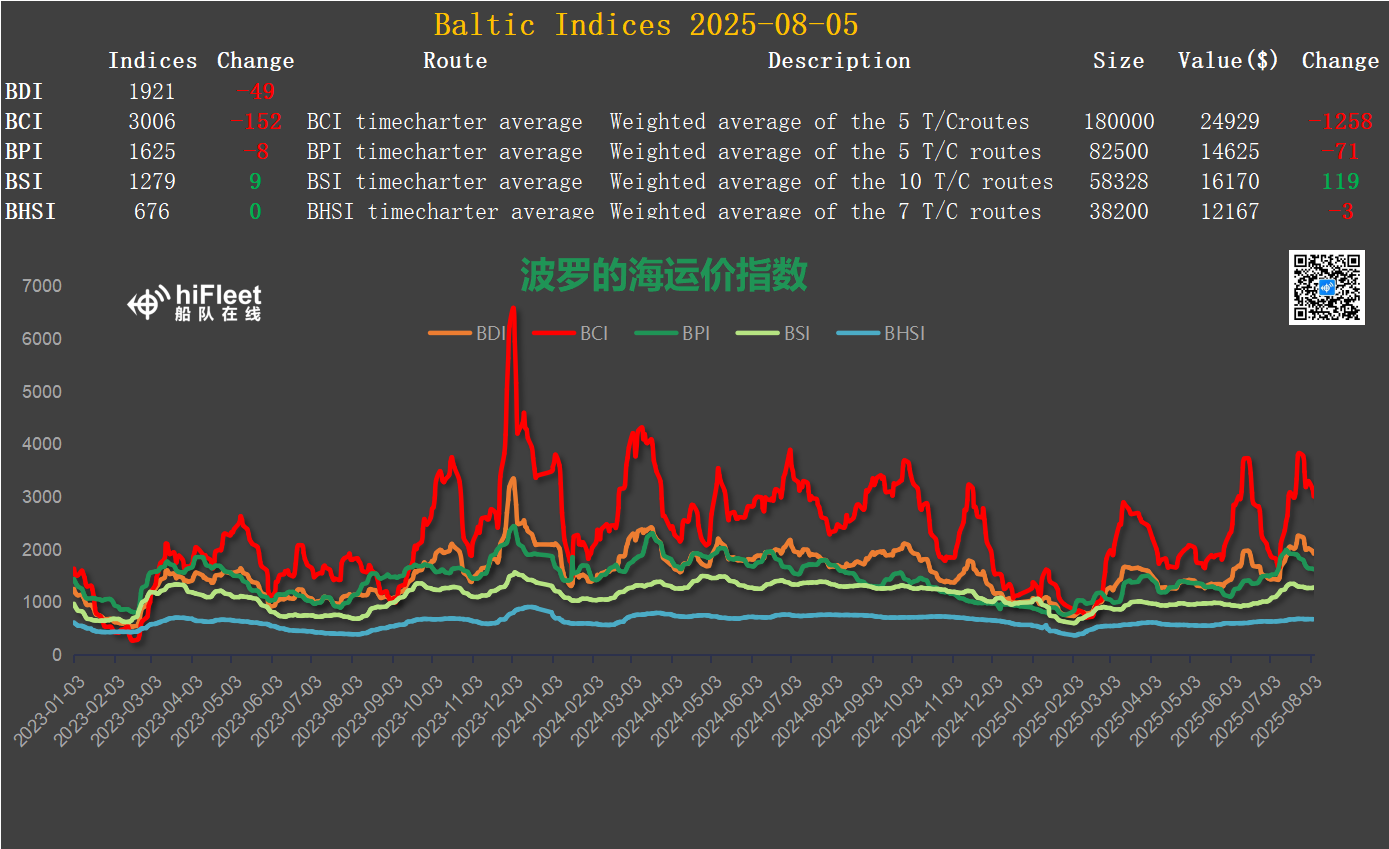Click BHSI timecharter average route text
The height and width of the screenshot is (849, 1389).
(450, 212)
